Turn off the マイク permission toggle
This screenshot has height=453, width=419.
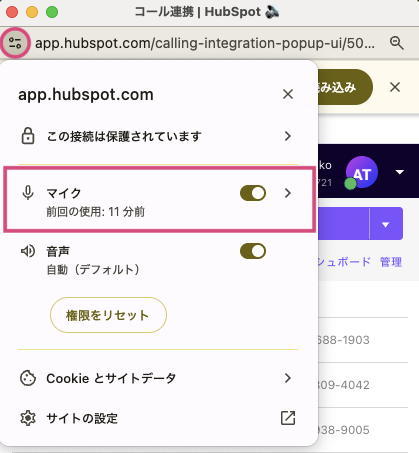[x=253, y=193]
